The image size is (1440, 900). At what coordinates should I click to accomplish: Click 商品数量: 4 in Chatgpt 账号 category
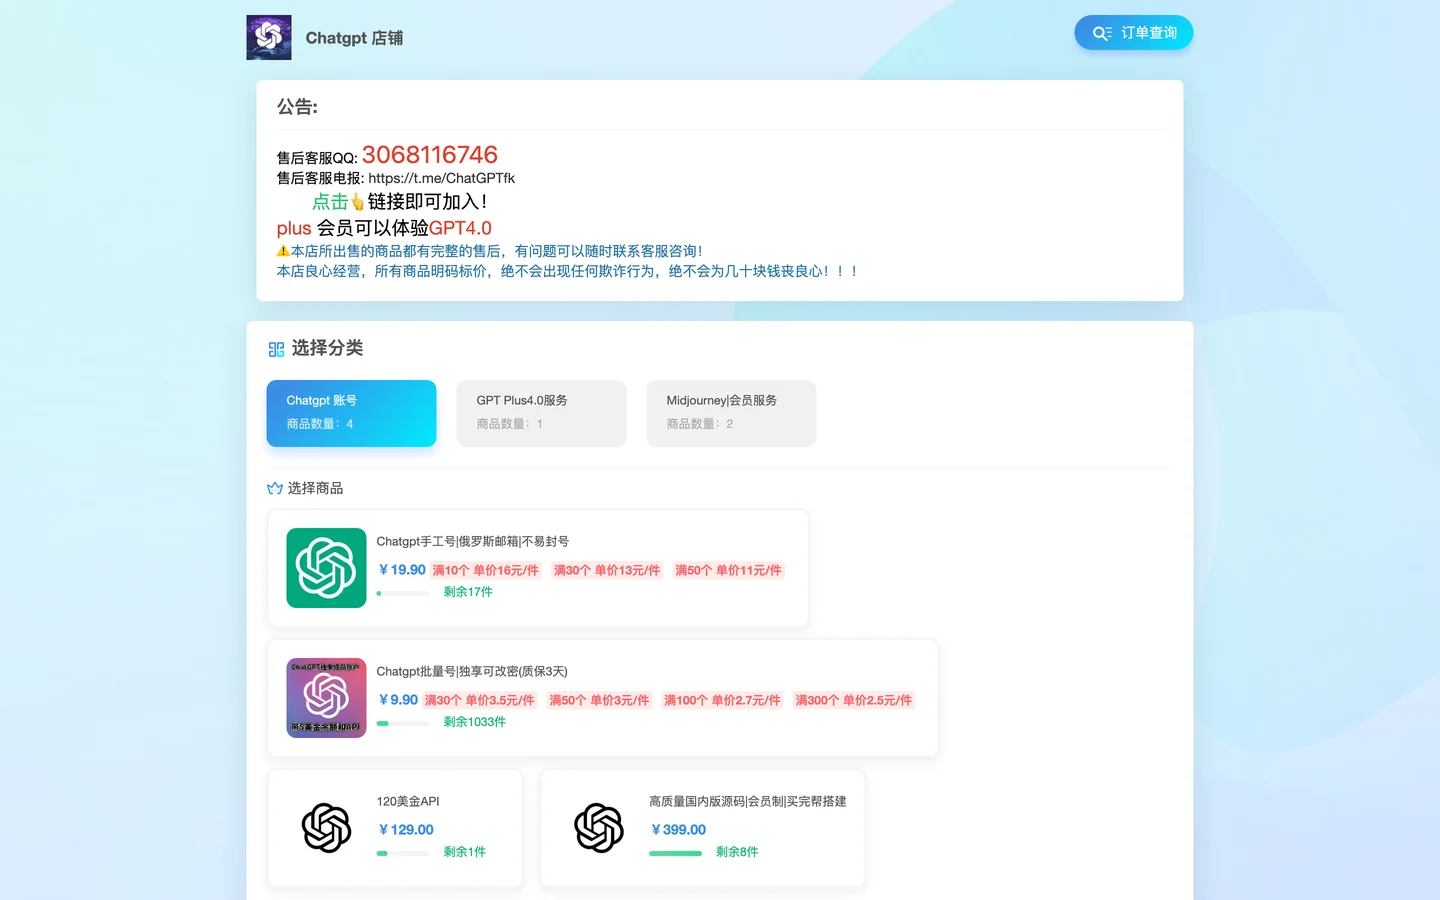point(320,424)
